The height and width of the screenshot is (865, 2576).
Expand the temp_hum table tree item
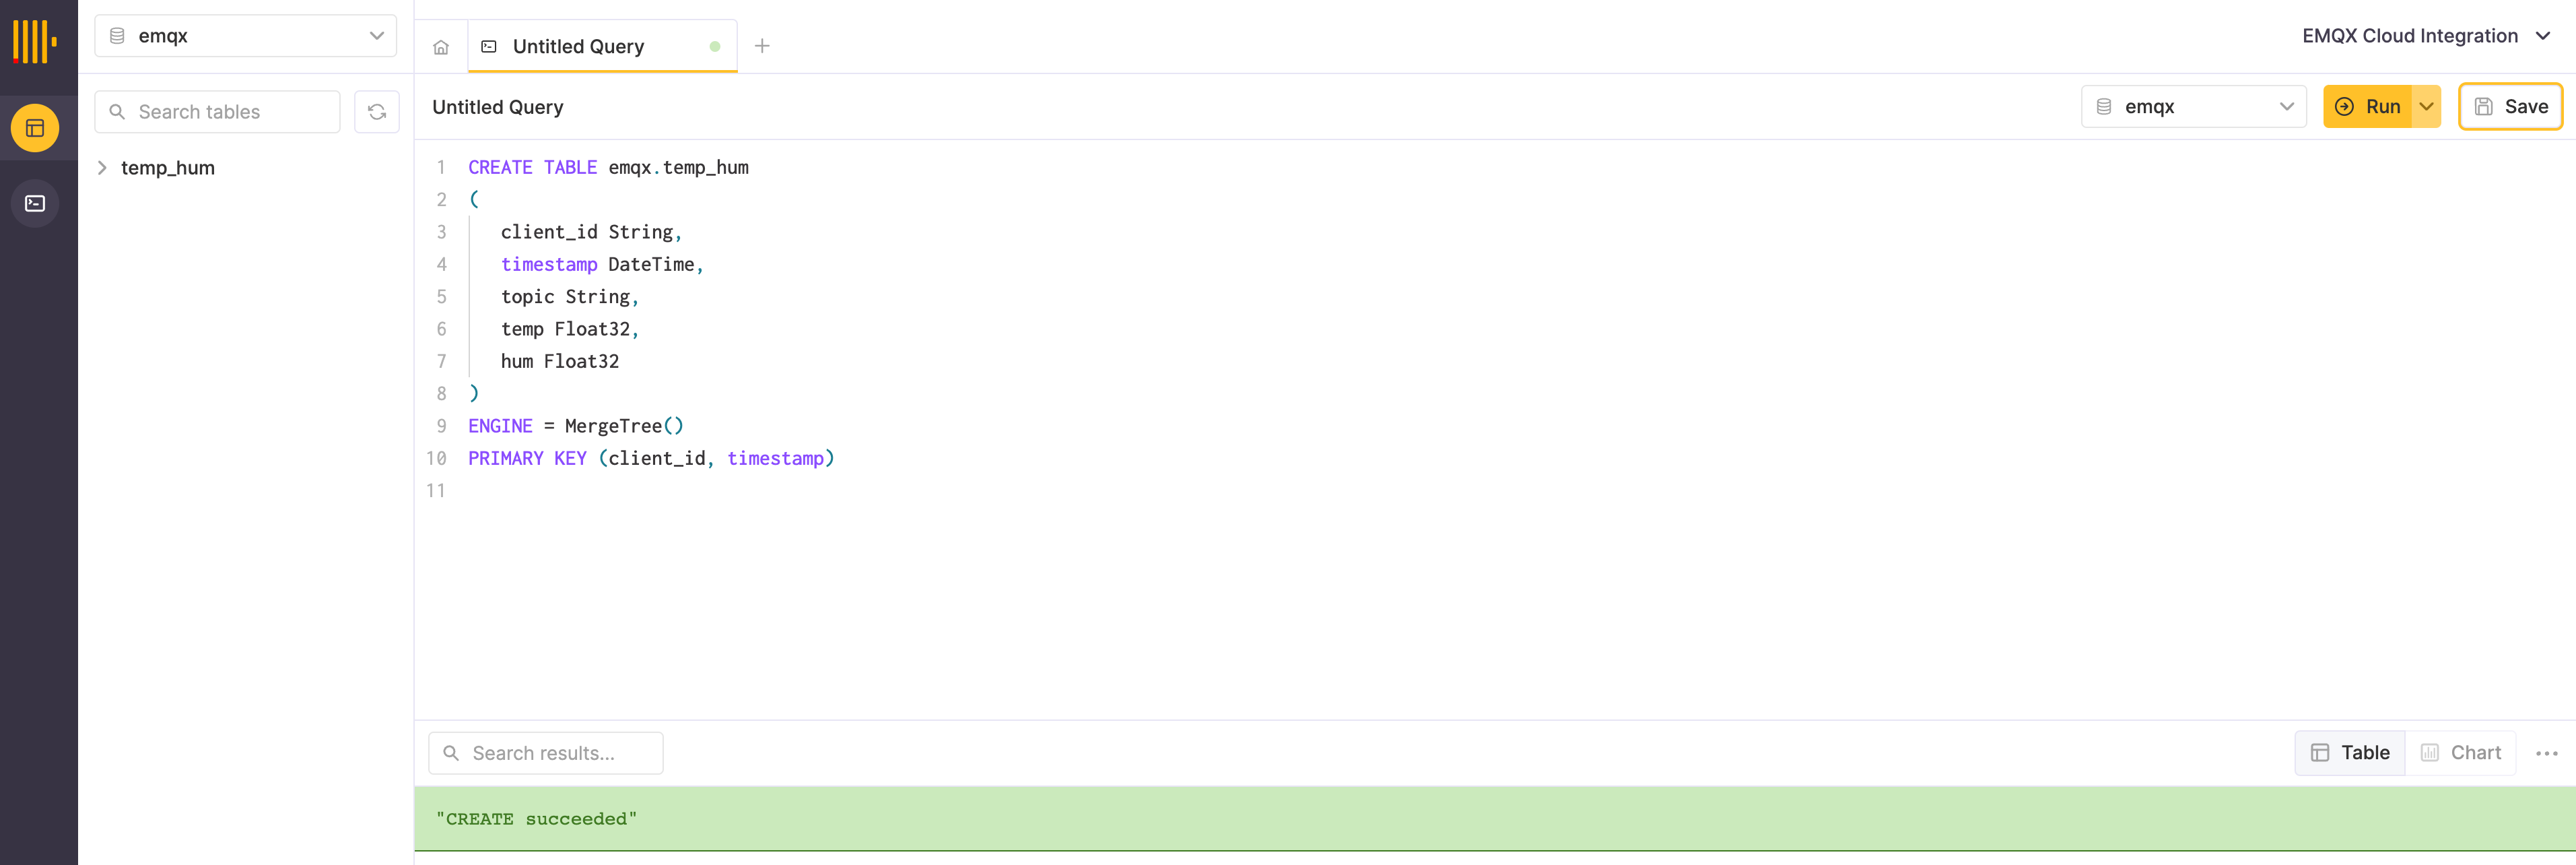pyautogui.click(x=104, y=166)
